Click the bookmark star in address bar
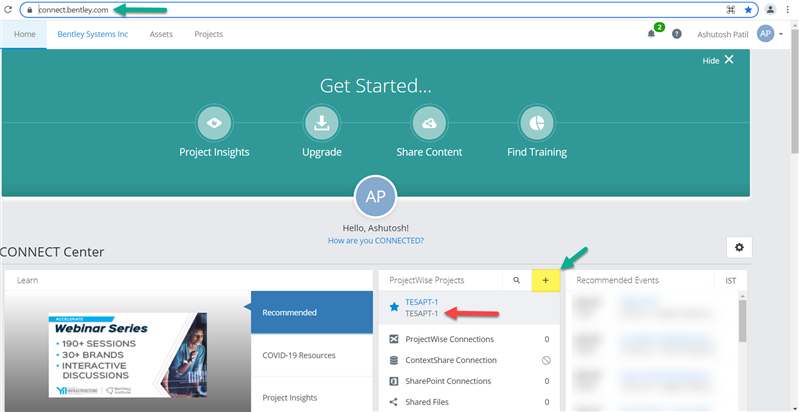 tap(748, 10)
